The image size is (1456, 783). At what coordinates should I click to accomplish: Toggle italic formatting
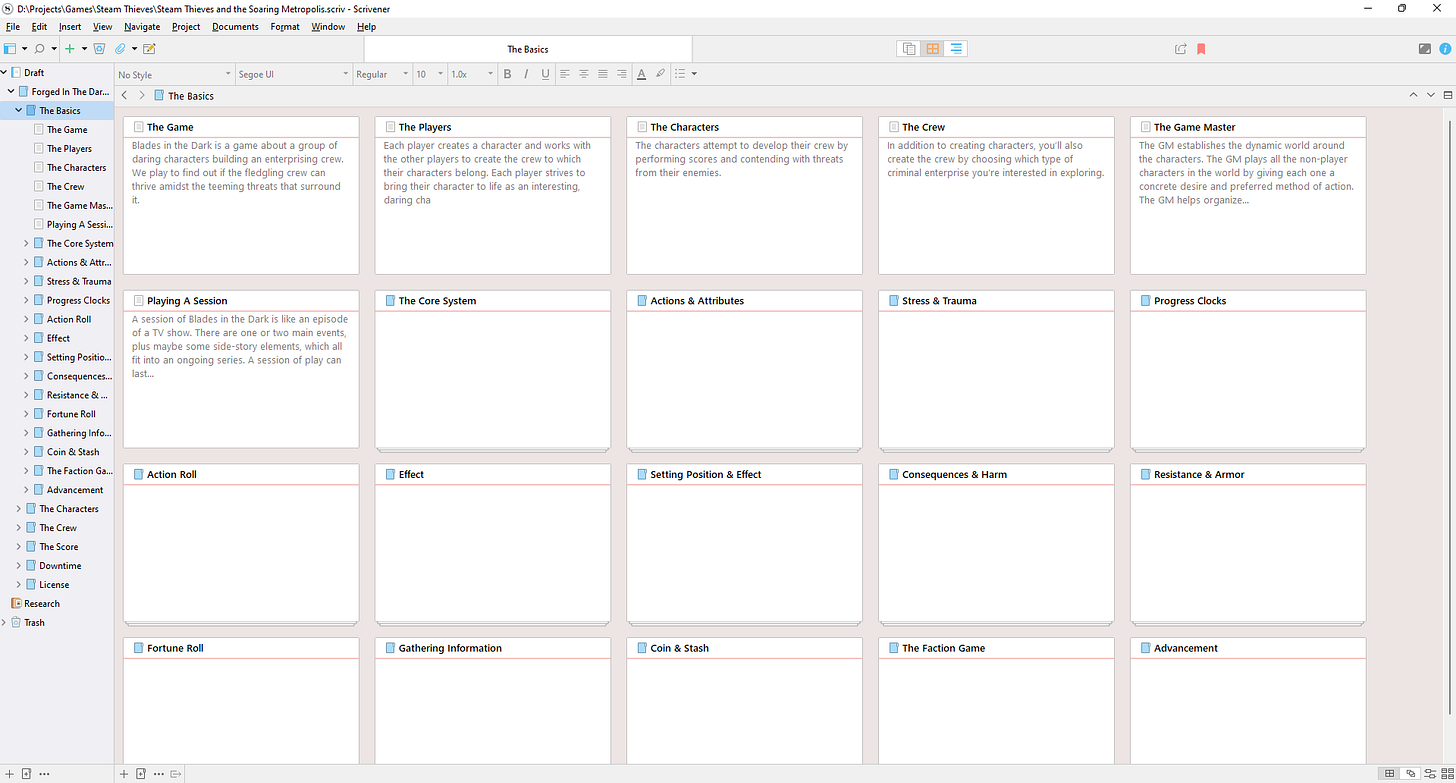click(526, 74)
